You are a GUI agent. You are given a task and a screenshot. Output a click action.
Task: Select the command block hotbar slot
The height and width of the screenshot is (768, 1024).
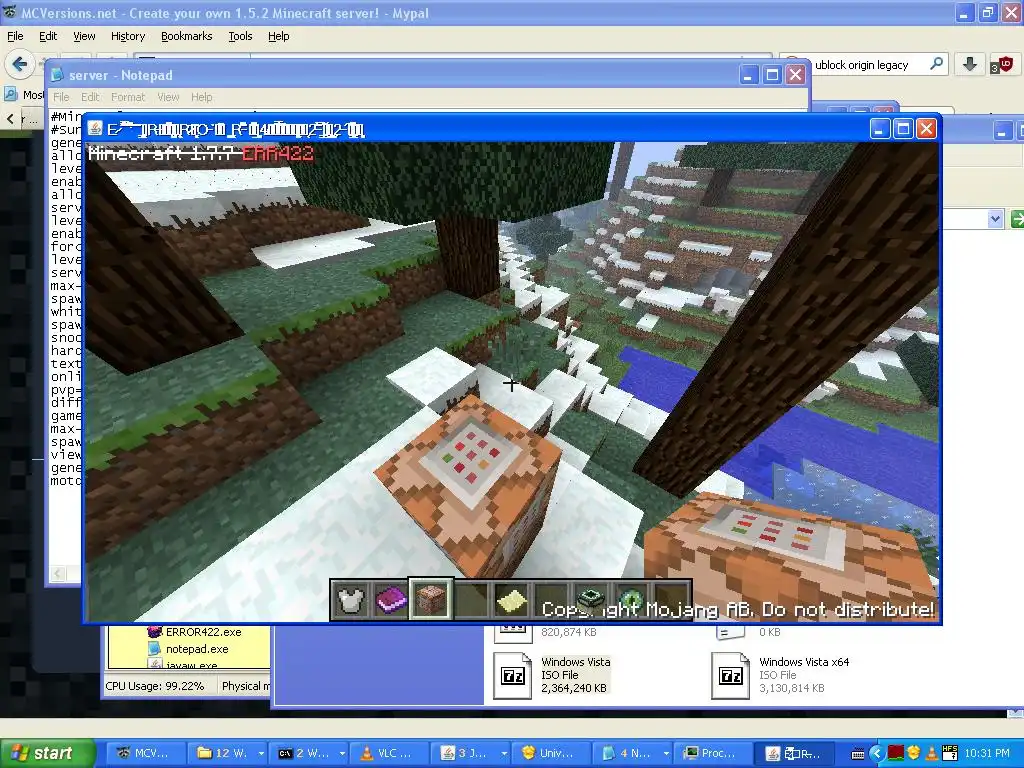pyautogui.click(x=430, y=599)
